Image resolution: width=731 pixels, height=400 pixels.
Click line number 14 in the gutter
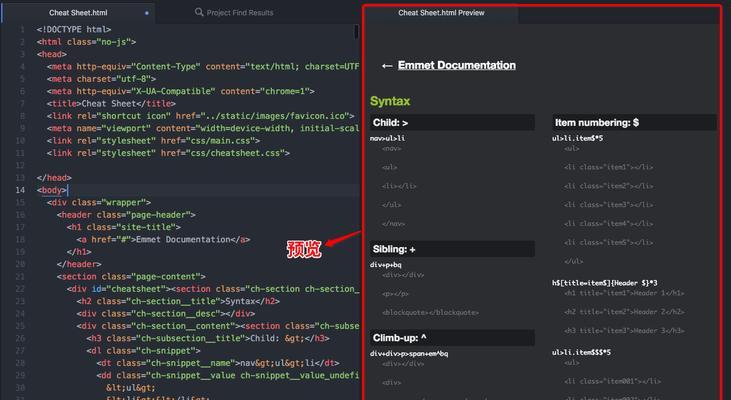[20, 190]
